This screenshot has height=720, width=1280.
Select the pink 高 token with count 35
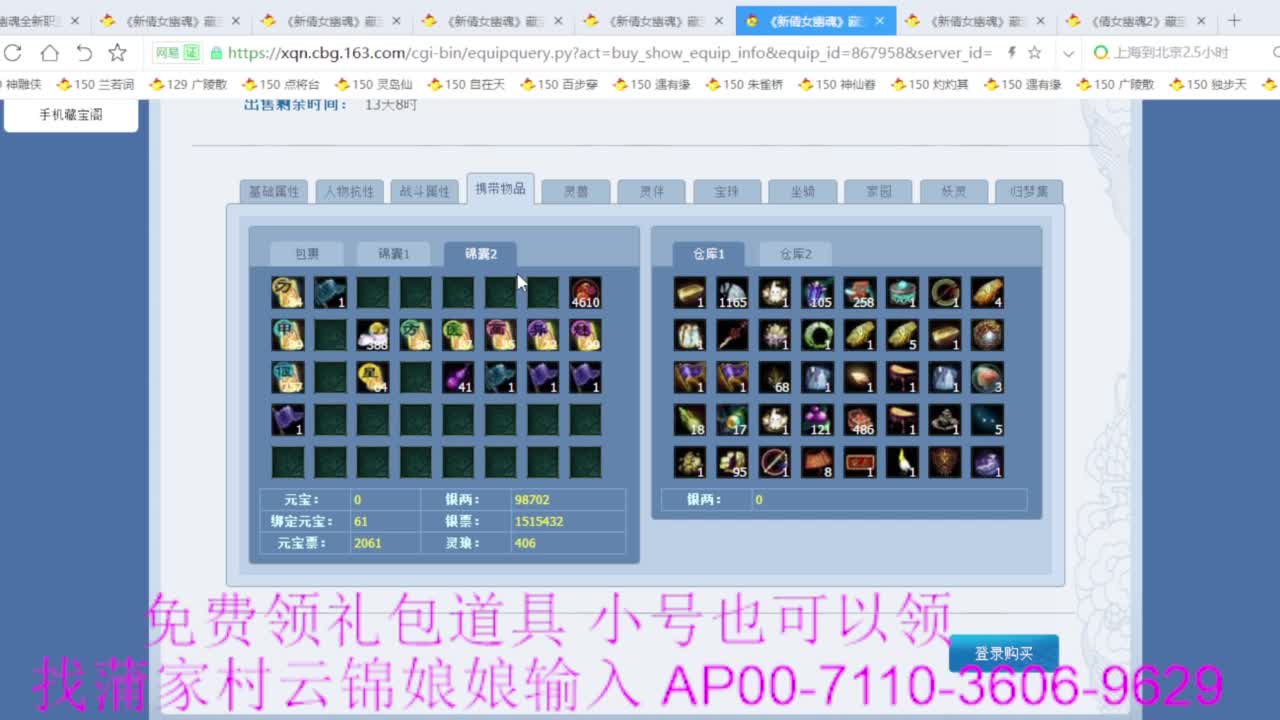pos(501,335)
